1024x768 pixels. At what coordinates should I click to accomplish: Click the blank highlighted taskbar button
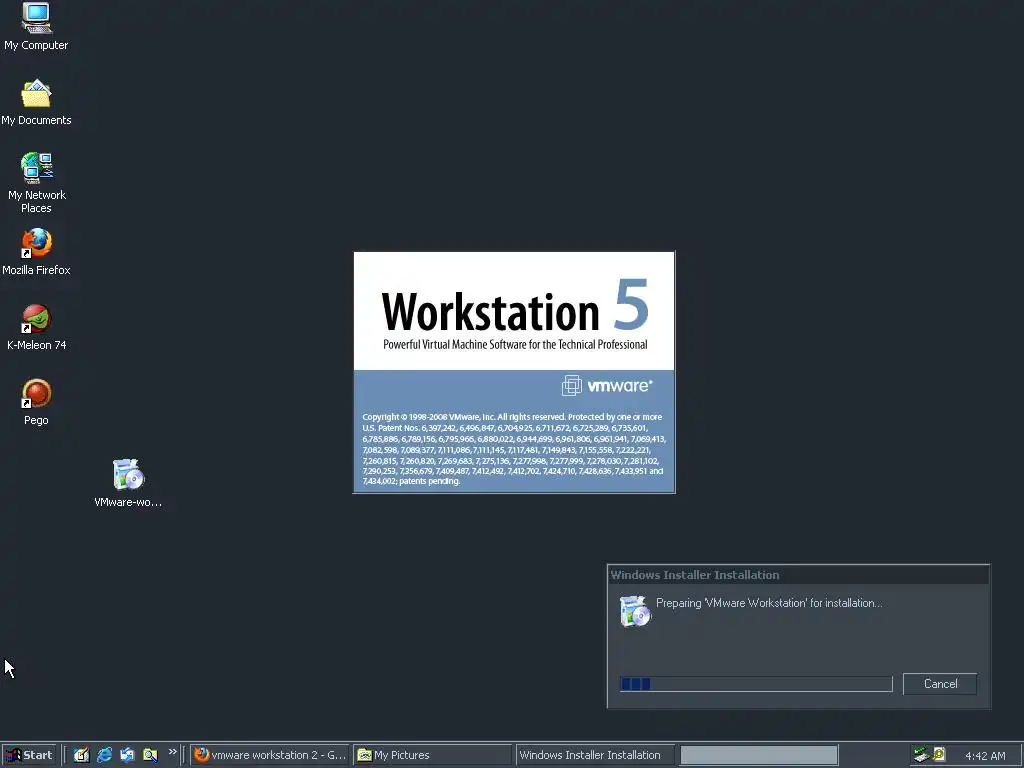(759, 755)
